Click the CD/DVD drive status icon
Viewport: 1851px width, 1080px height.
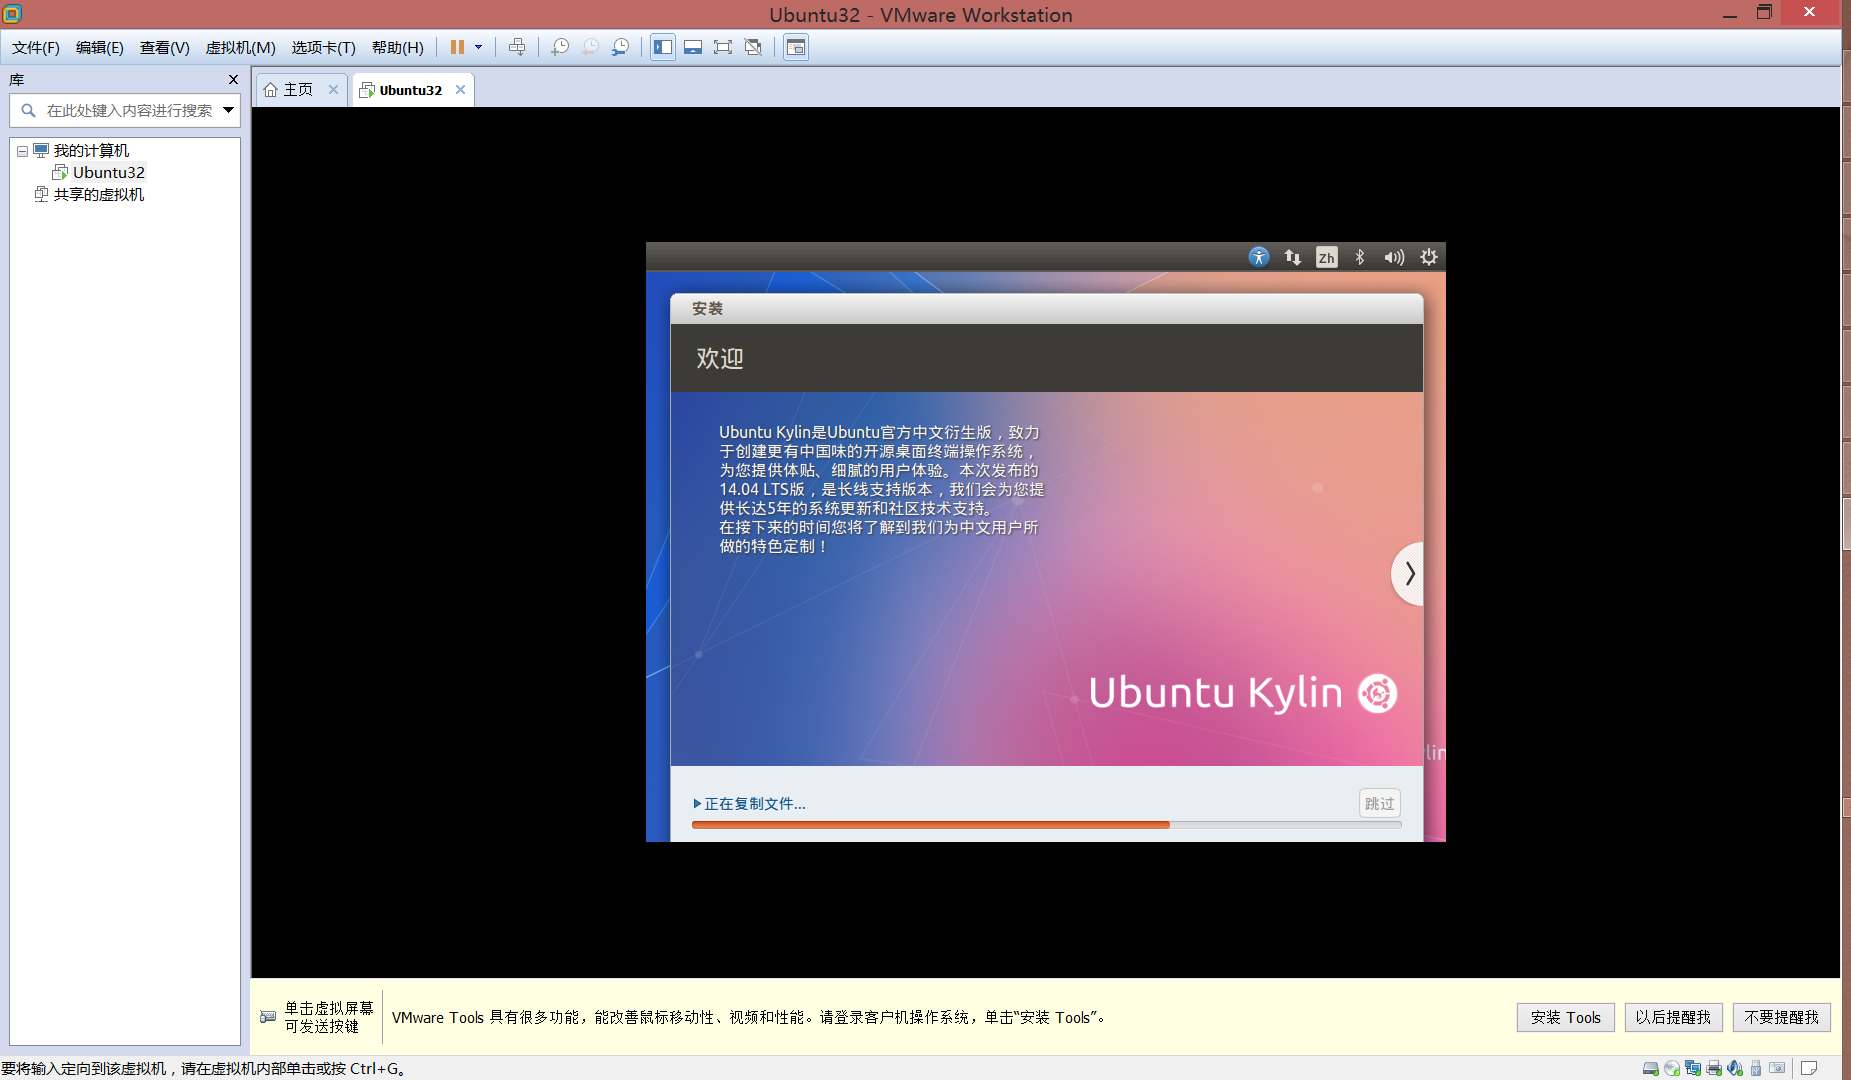click(x=1671, y=1068)
